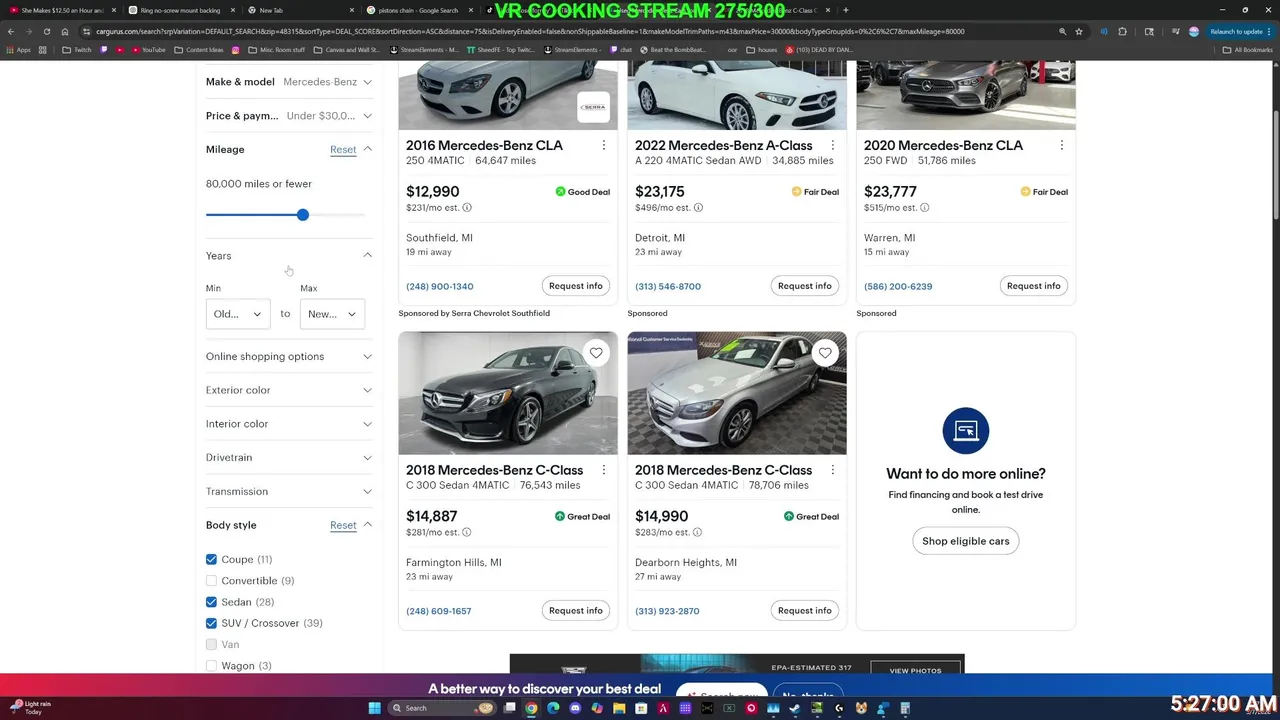
Task: Expand Online shopping options filter
Action: 289,356
